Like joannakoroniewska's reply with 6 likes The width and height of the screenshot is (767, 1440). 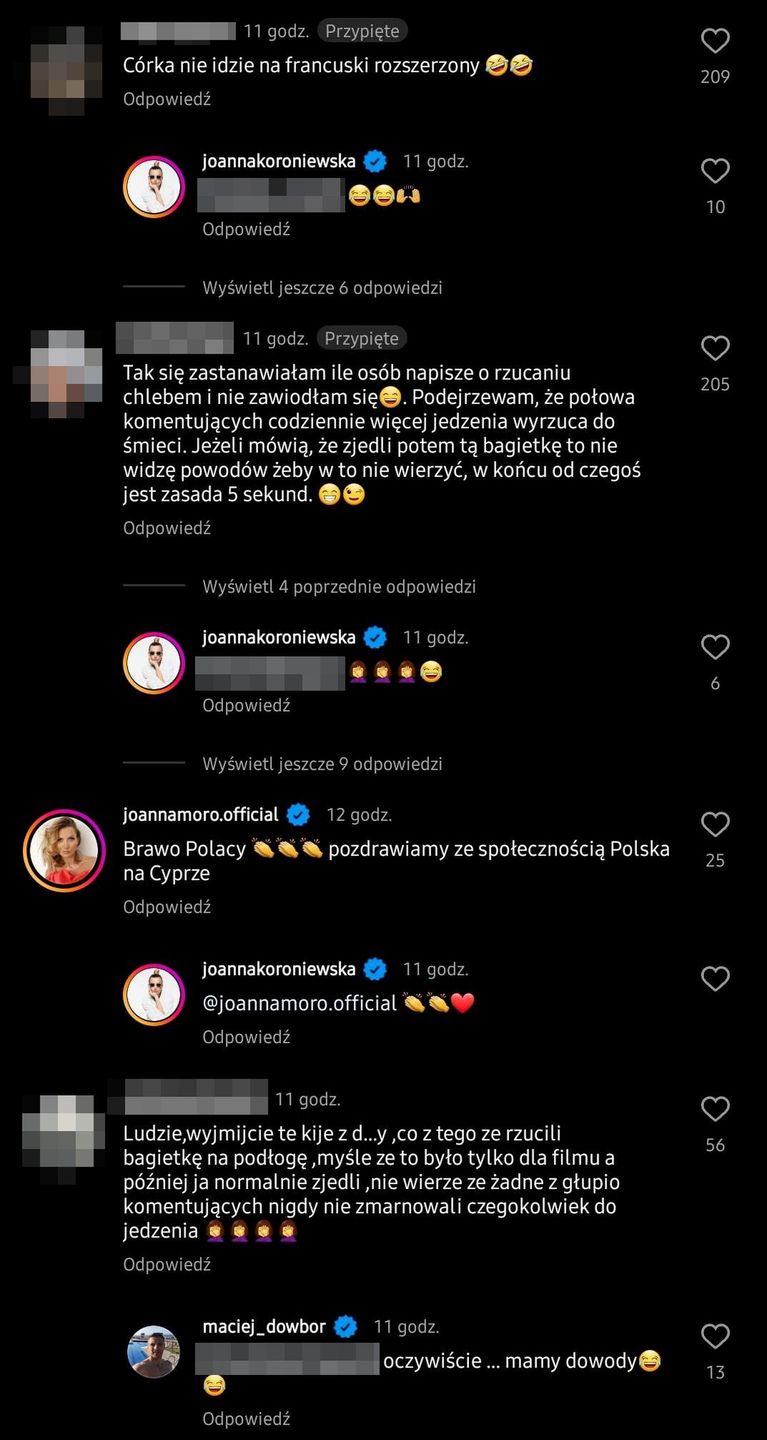pos(715,647)
